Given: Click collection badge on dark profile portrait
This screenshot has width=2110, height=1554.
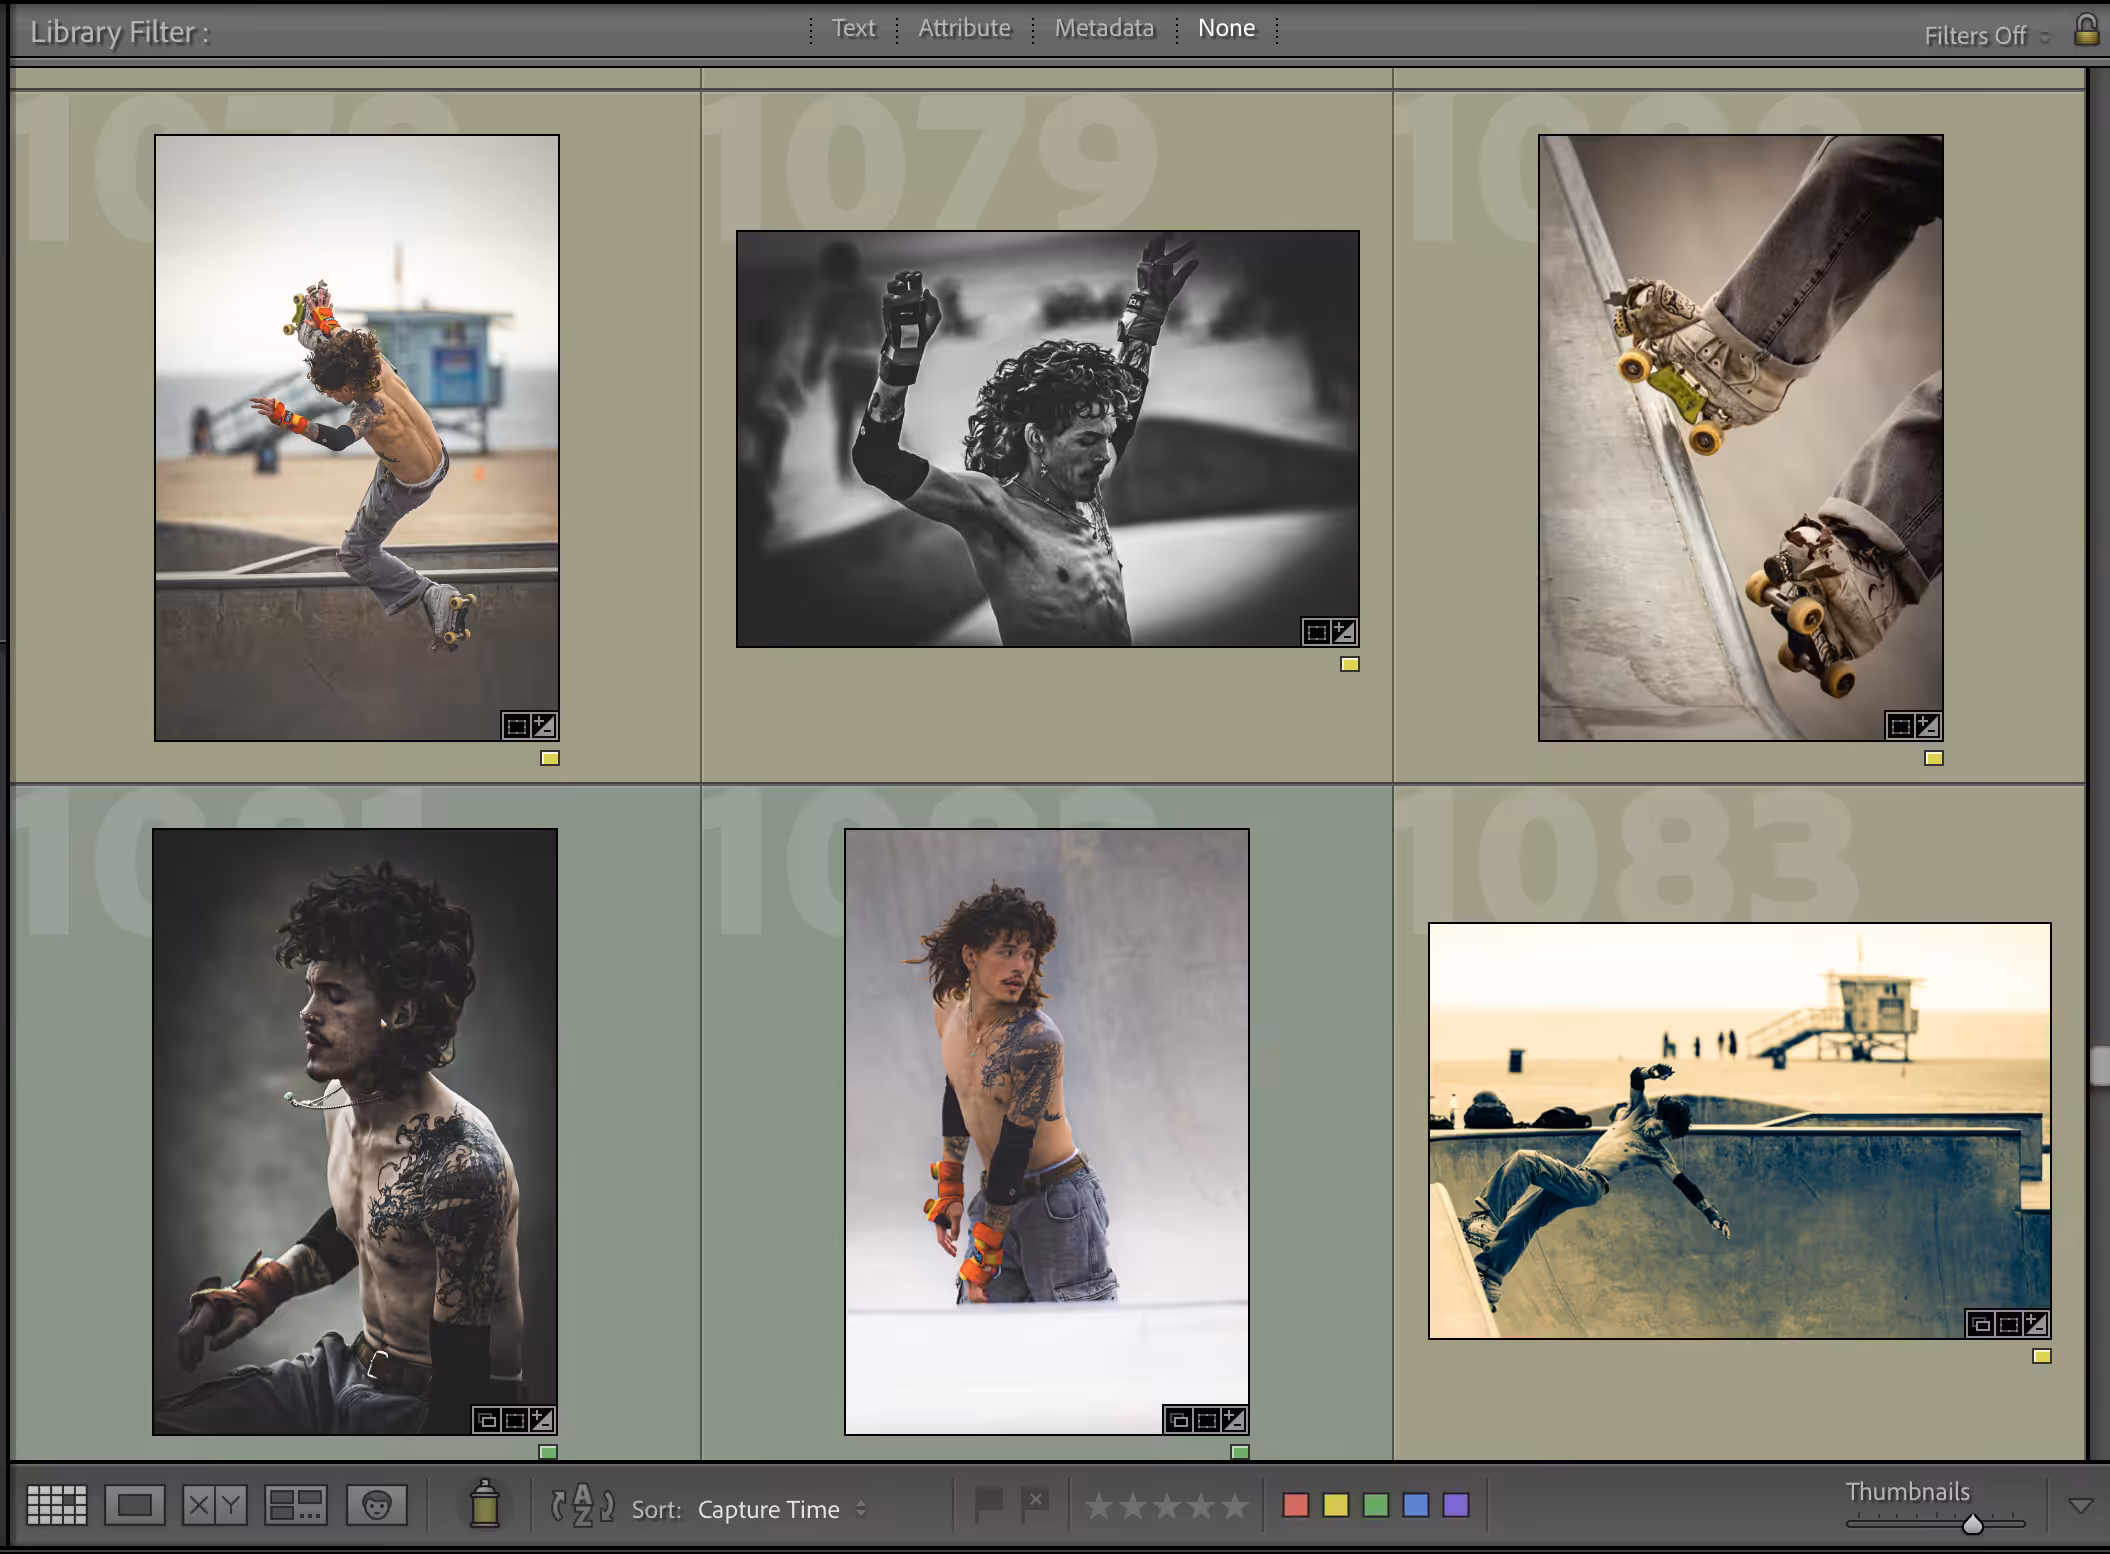Looking at the screenshot, I should [x=487, y=1420].
